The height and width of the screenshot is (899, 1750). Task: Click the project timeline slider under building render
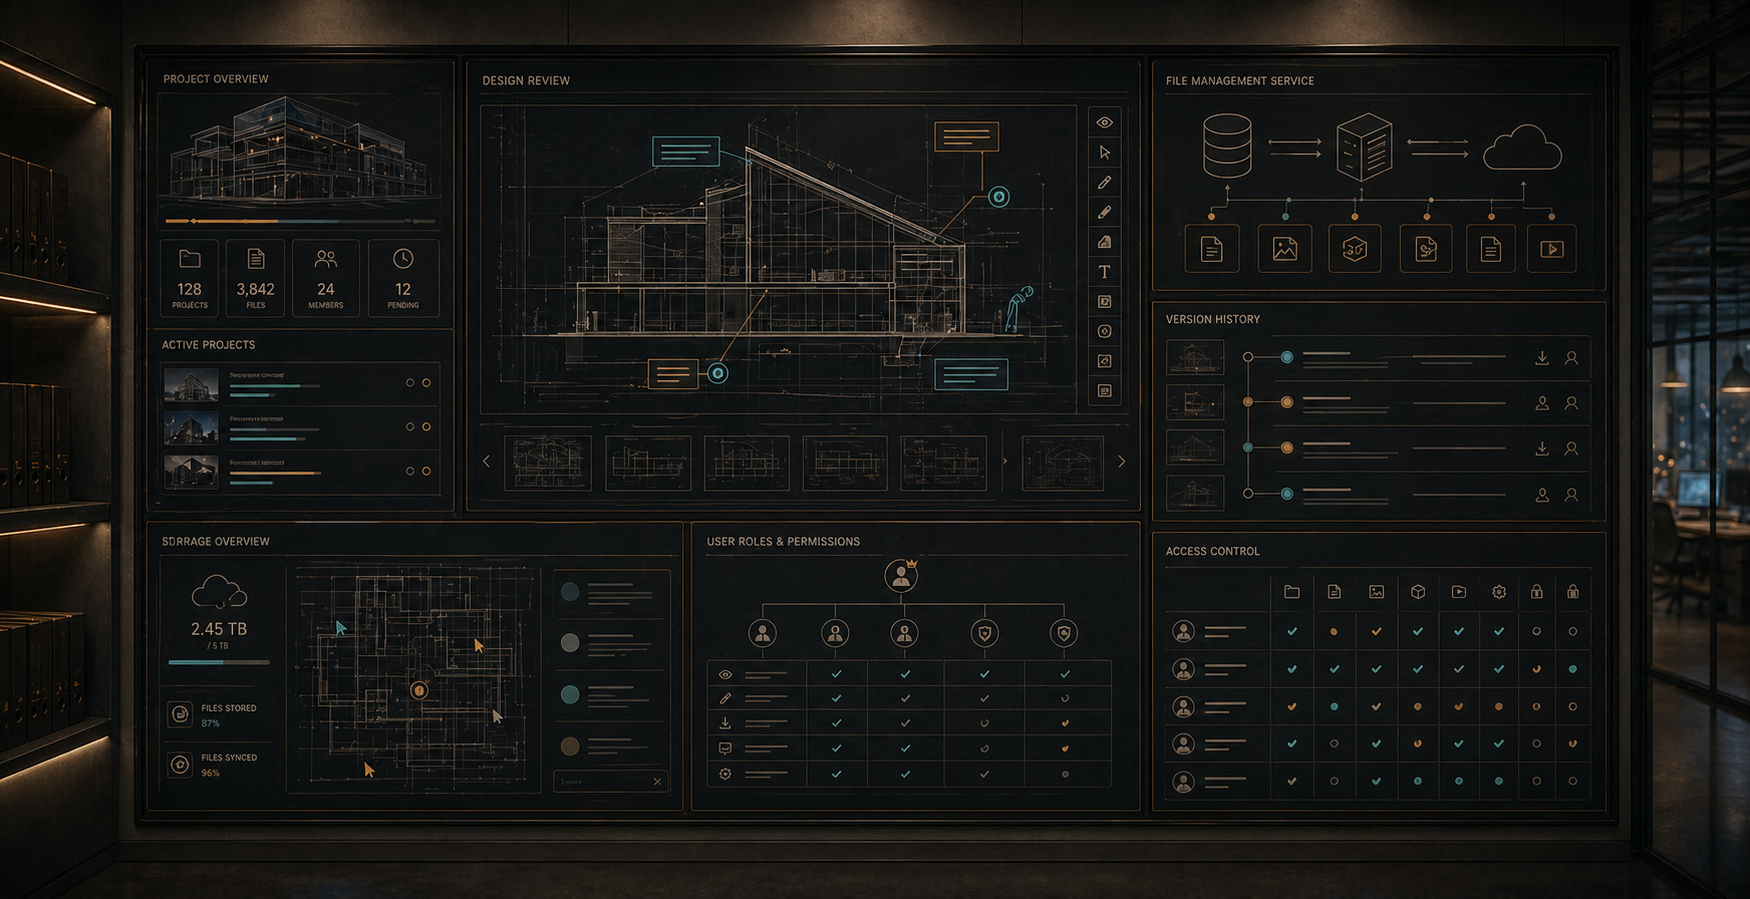[x=300, y=220]
